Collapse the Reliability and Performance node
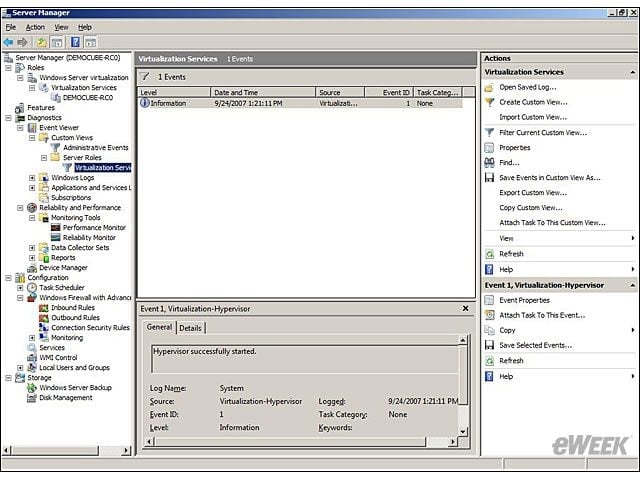 20,208
